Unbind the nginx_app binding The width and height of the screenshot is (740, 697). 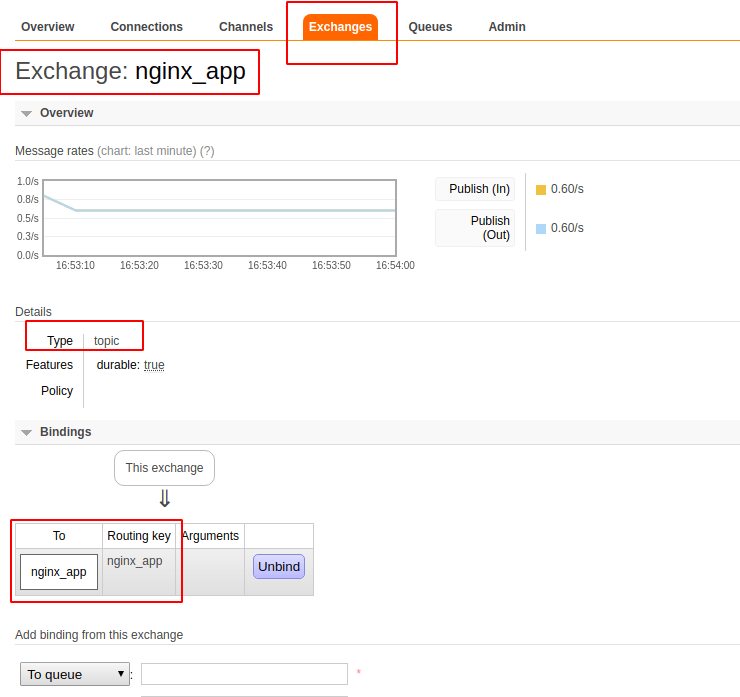coord(279,566)
